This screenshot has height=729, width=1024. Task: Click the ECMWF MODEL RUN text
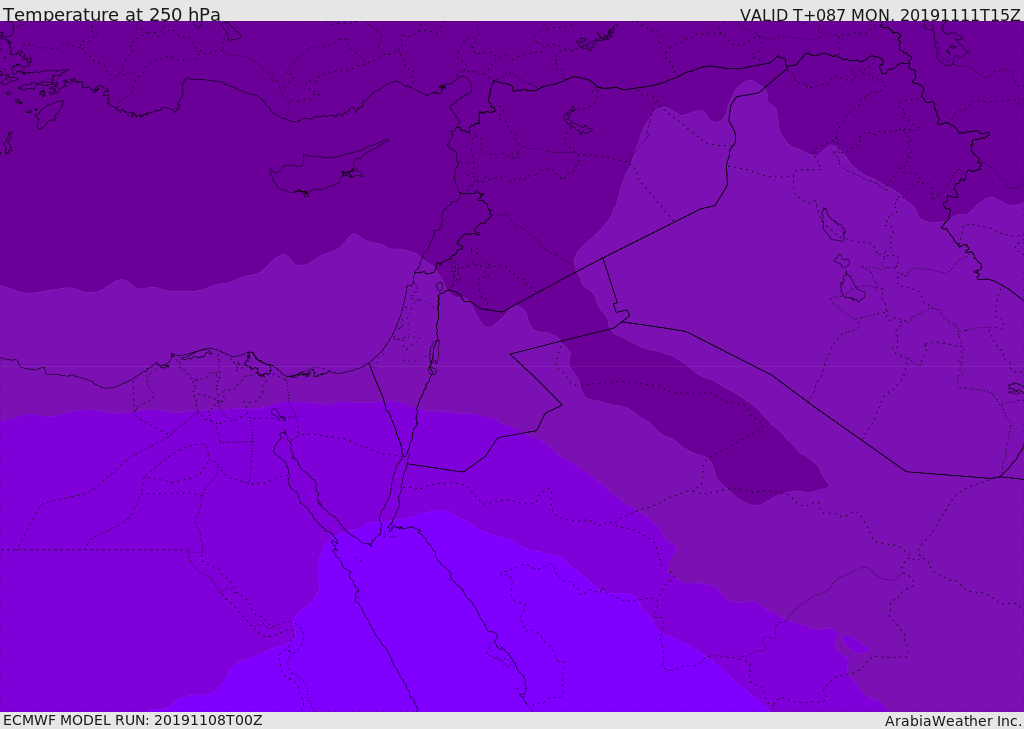(132, 720)
